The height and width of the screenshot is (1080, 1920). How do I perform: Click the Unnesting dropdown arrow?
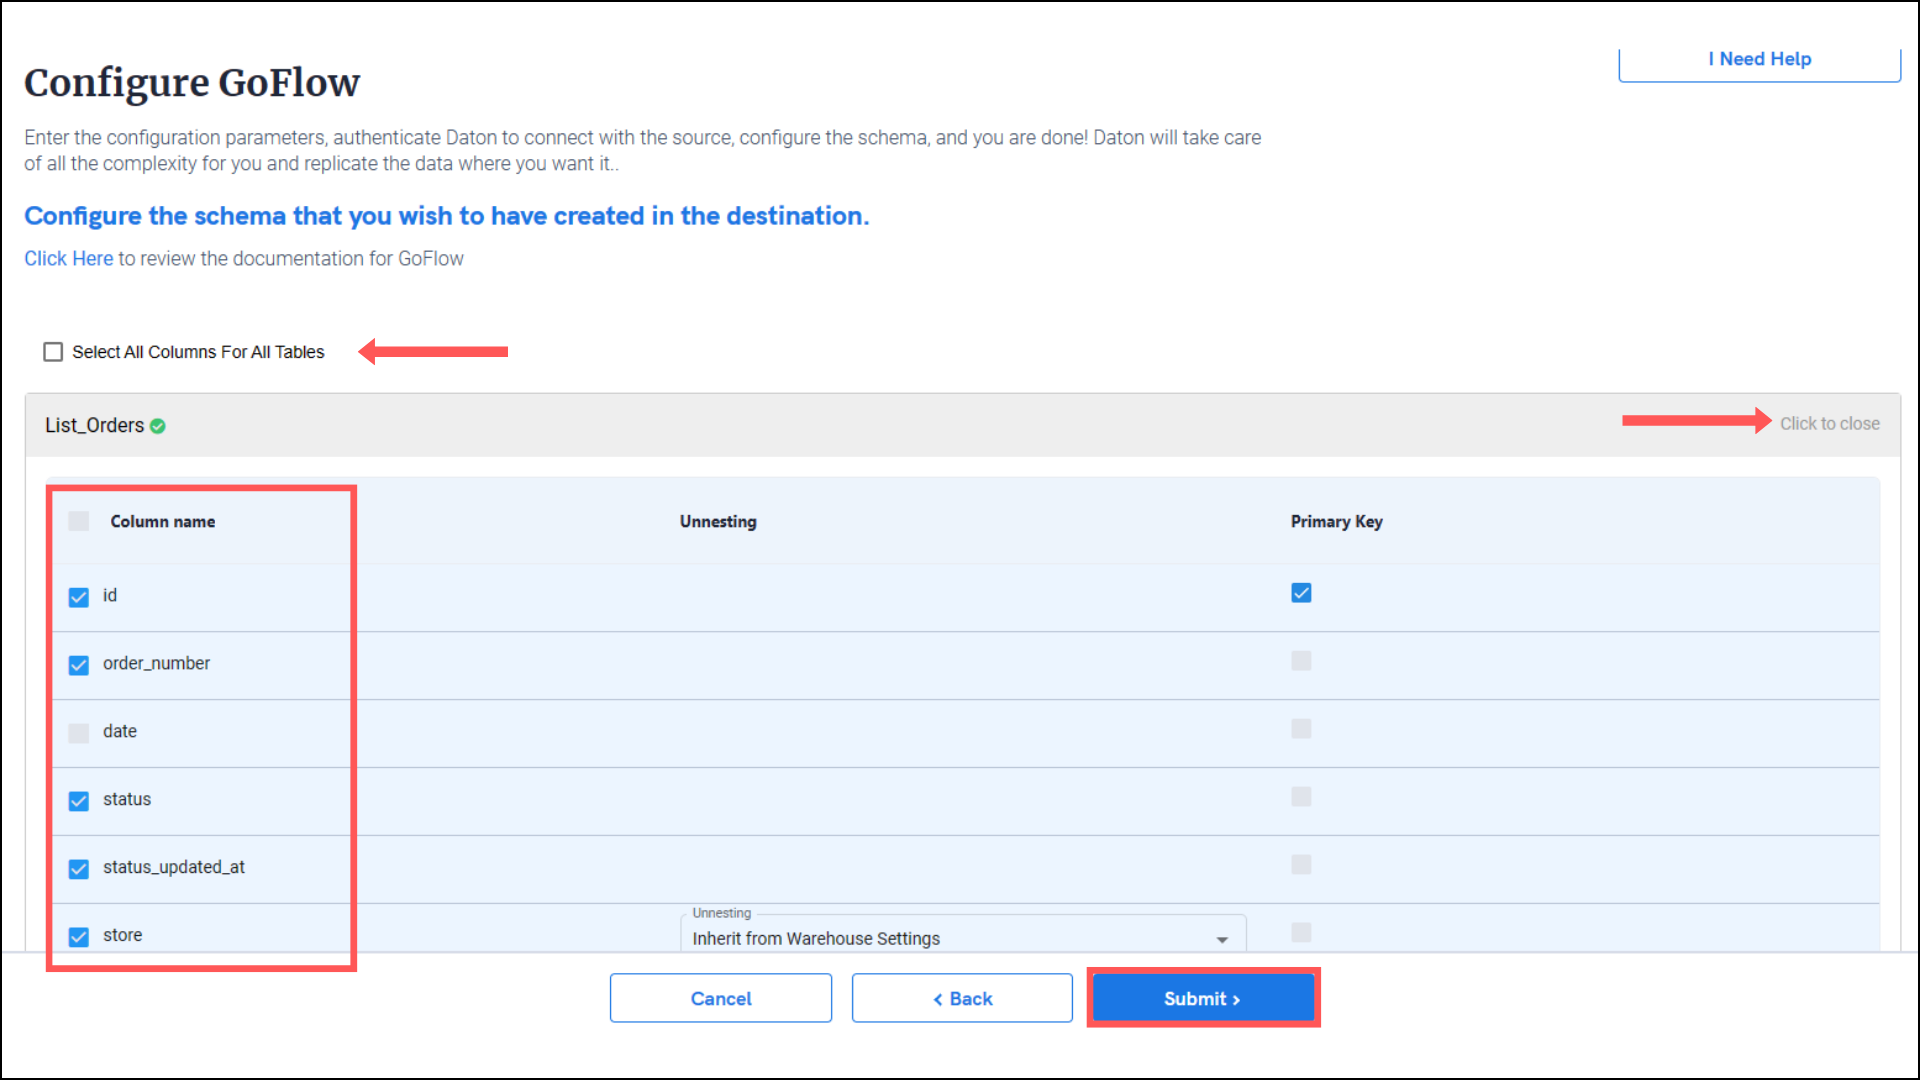[x=1222, y=940]
